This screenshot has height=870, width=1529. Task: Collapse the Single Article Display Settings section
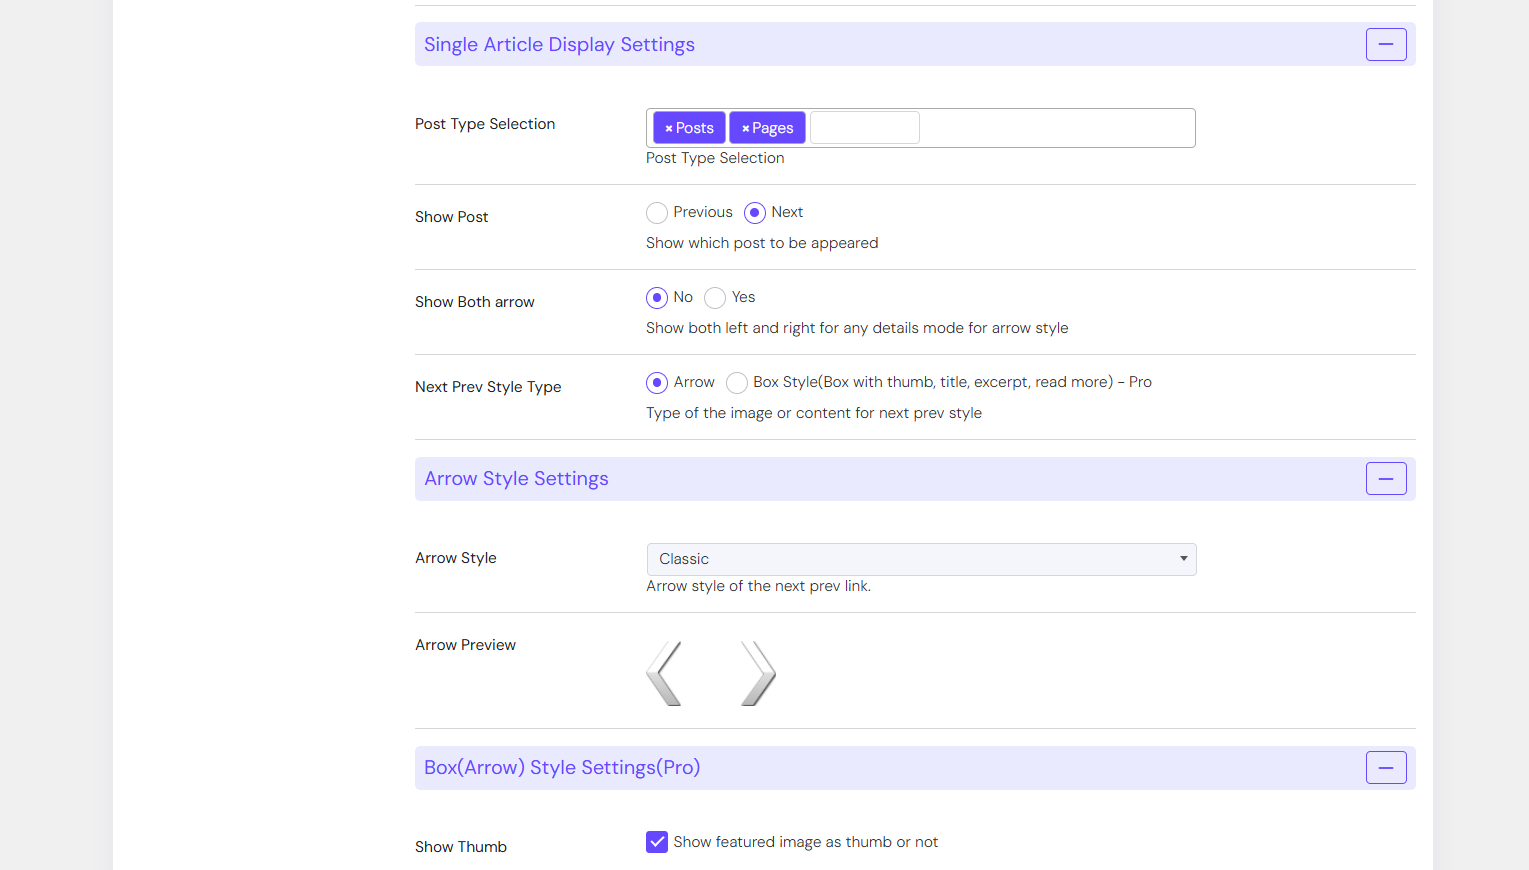point(1386,44)
